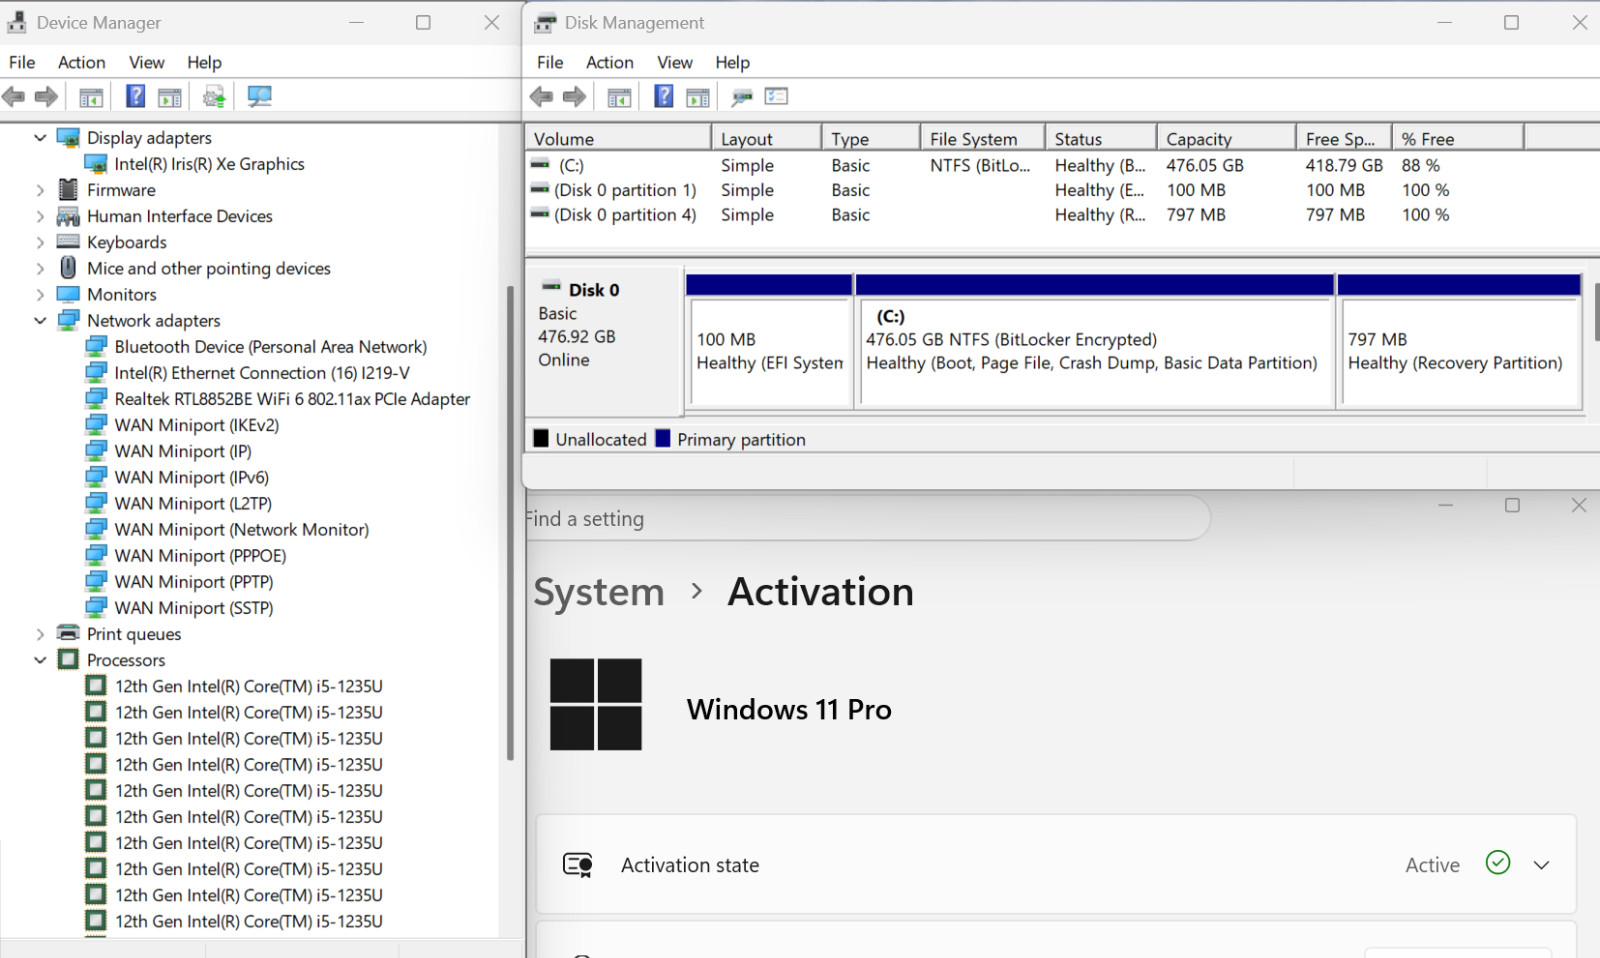Select the Monitors category label
Viewport: 1600px width, 958px height.
[122, 295]
